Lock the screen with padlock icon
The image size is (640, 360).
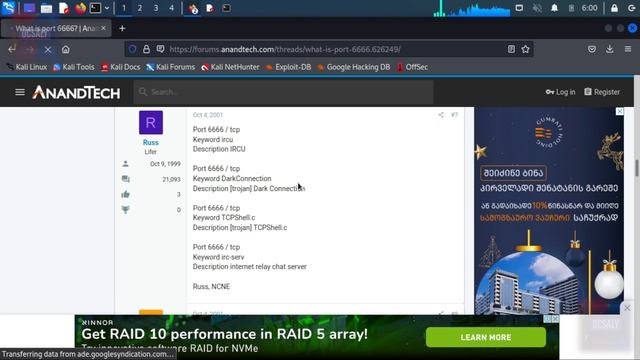click(614, 8)
